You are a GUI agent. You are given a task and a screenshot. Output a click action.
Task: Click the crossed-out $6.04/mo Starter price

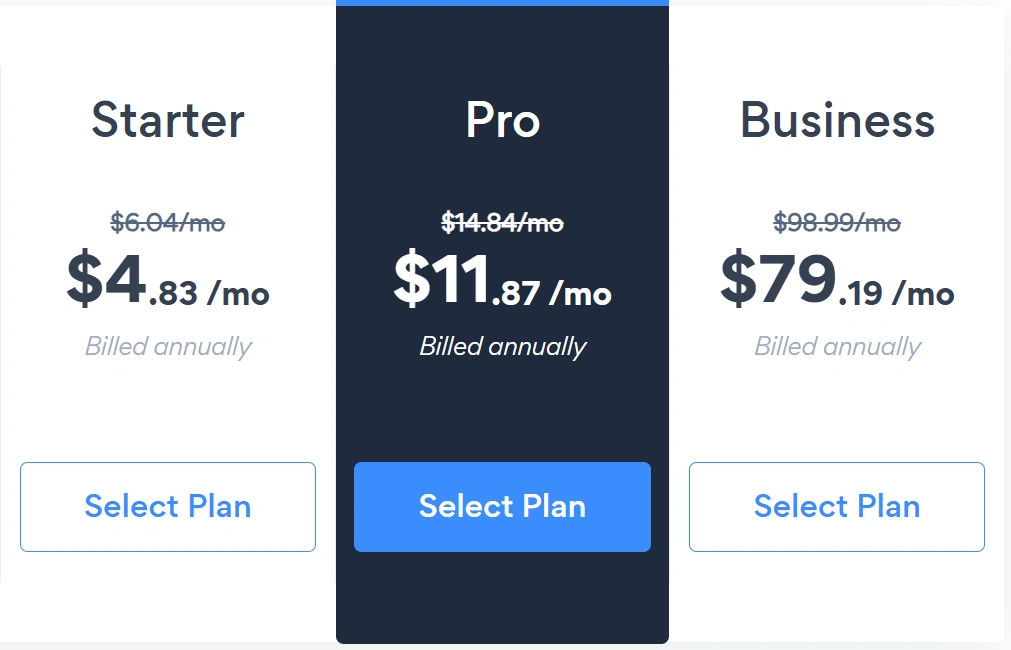[168, 222]
